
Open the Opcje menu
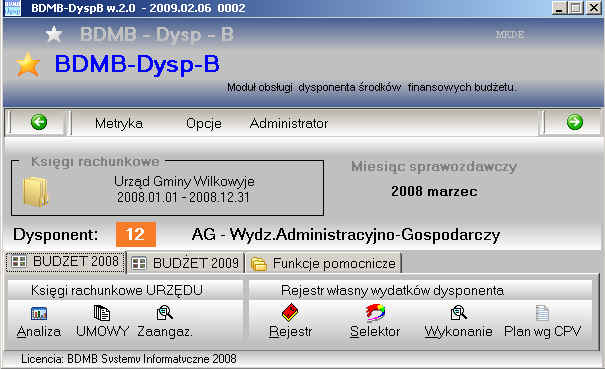[204, 124]
